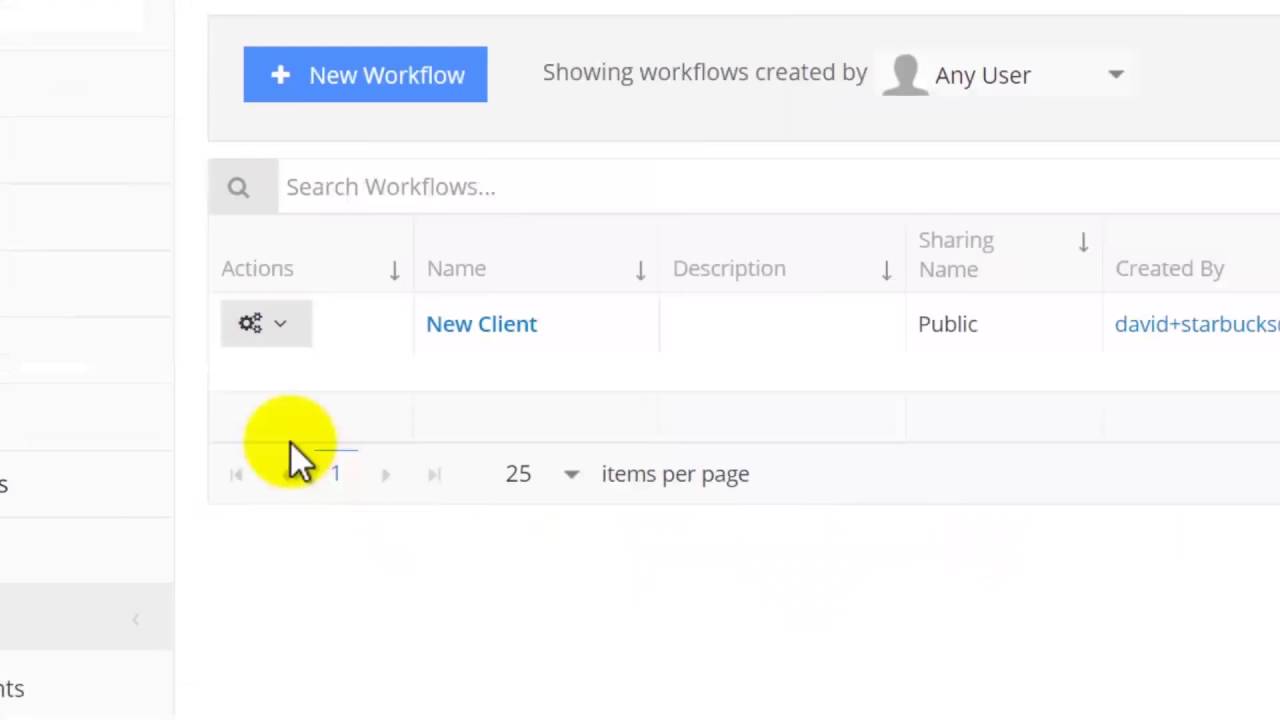The height and width of the screenshot is (720, 1280).
Task: Open the New Client workflow link
Action: click(481, 324)
